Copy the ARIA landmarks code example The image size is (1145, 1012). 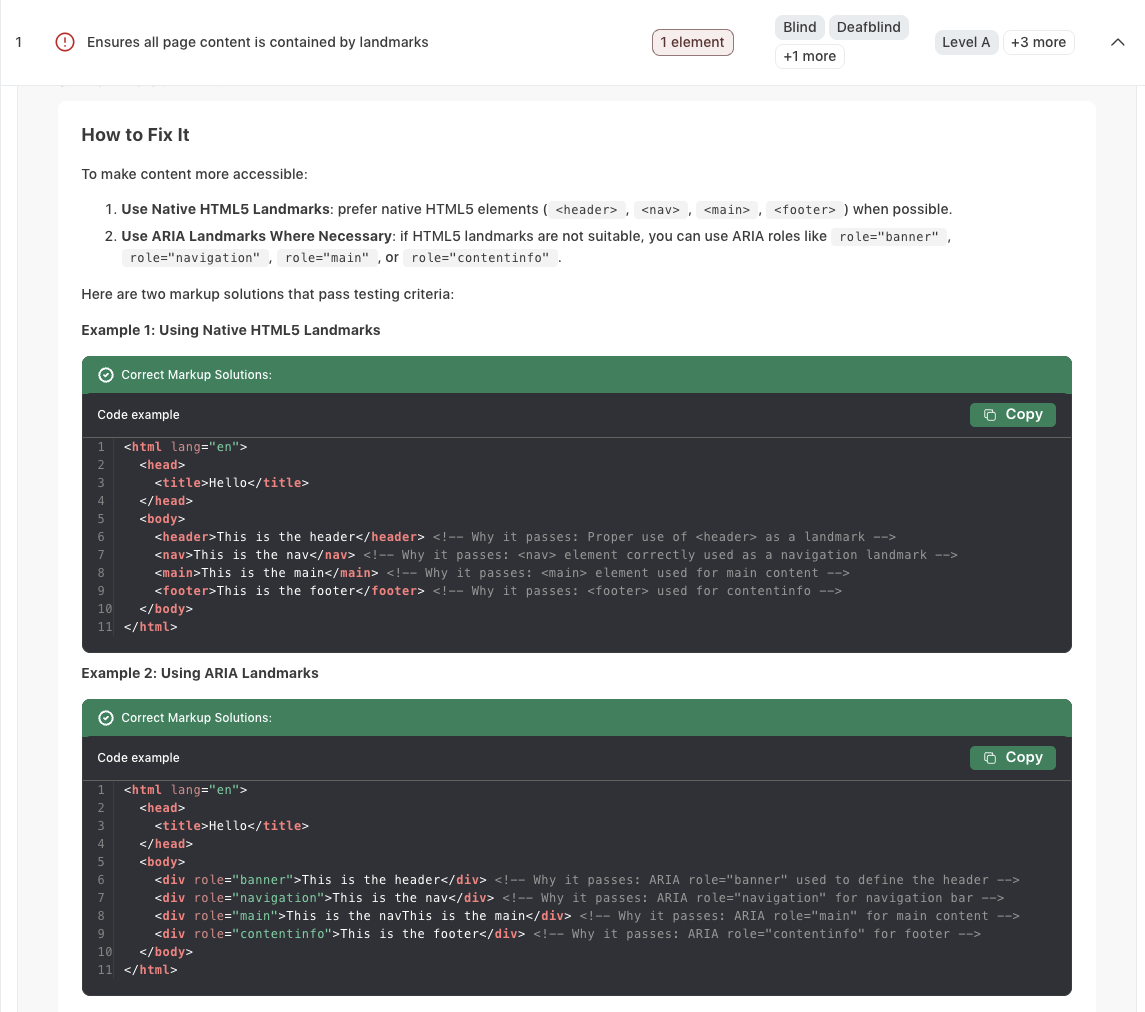[1012, 758]
